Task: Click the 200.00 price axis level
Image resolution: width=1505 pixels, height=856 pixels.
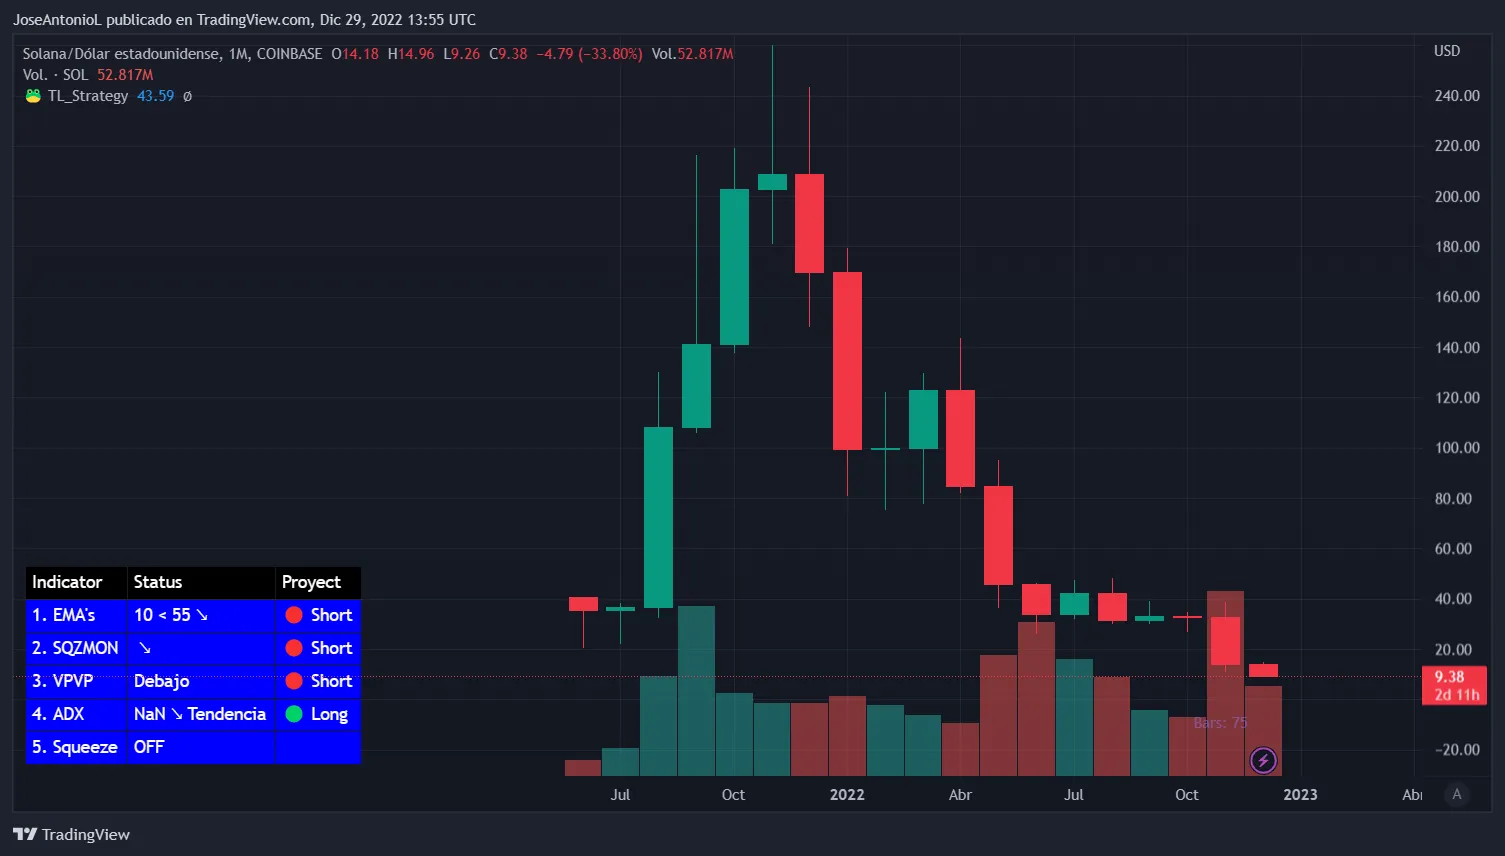Action: point(1457,196)
